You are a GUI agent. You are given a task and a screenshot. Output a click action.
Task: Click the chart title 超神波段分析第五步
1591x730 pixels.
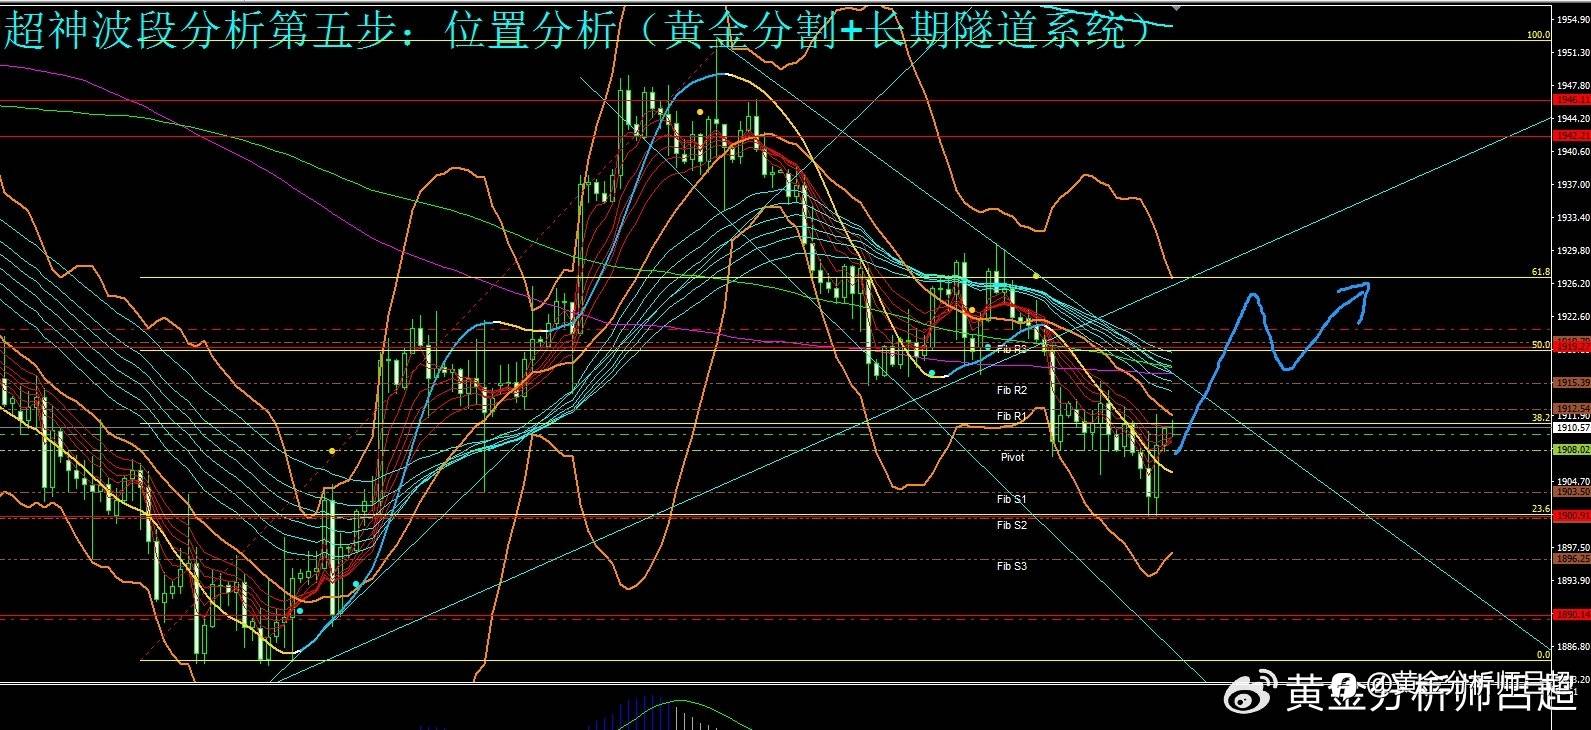[201, 33]
